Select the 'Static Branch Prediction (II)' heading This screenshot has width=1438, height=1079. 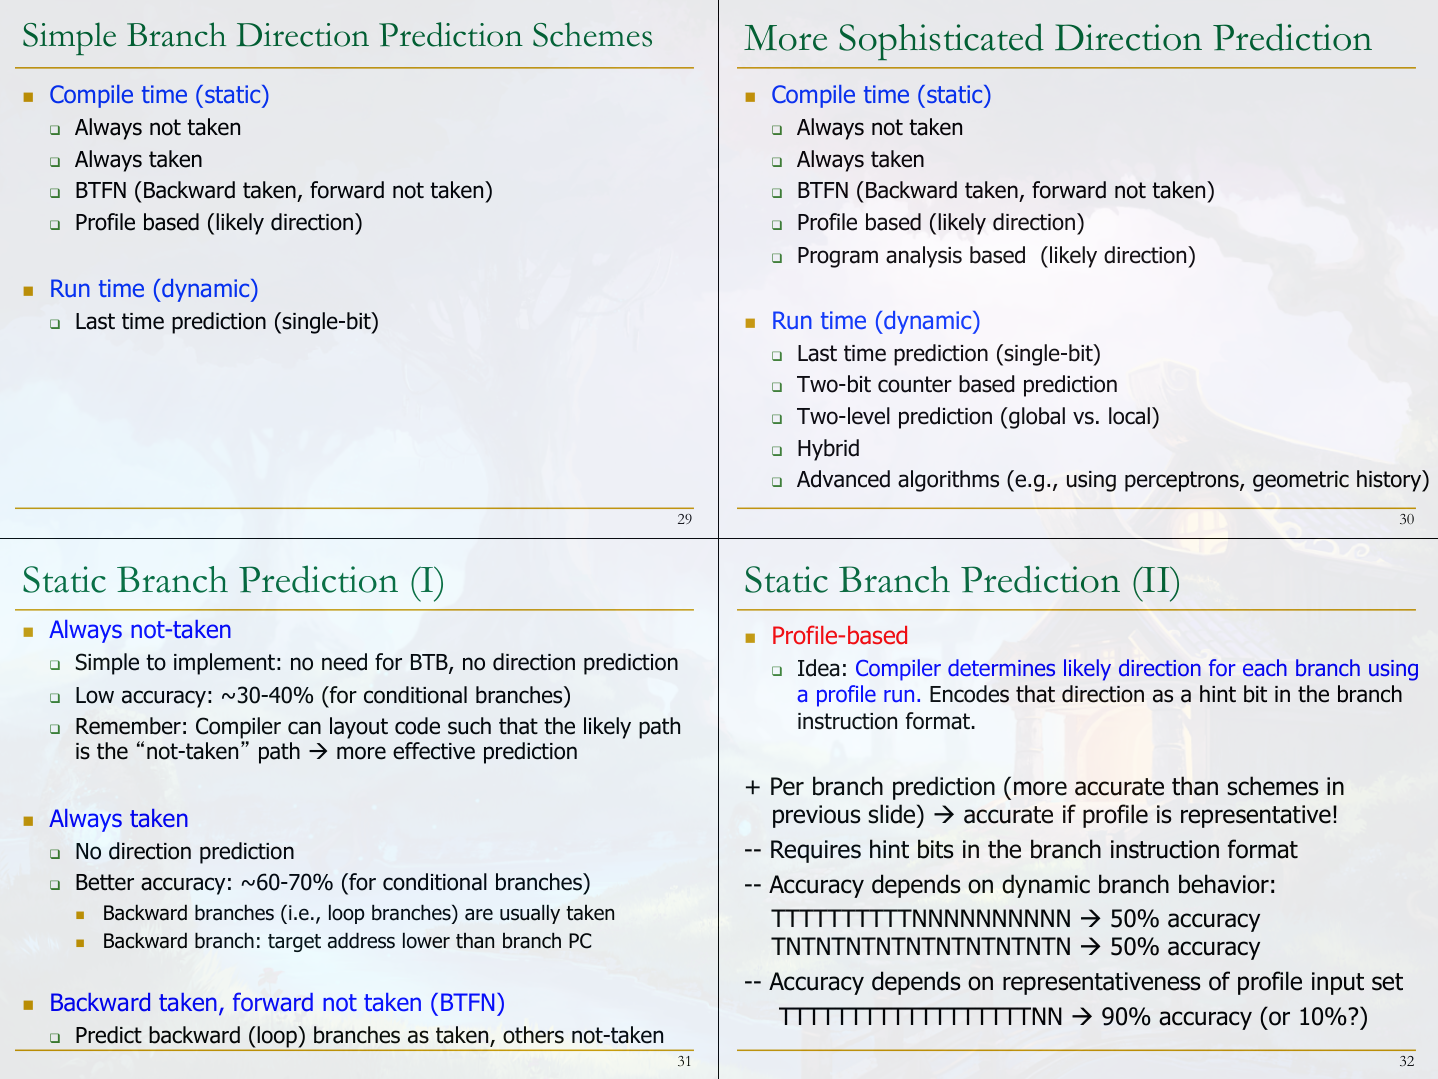(x=961, y=581)
